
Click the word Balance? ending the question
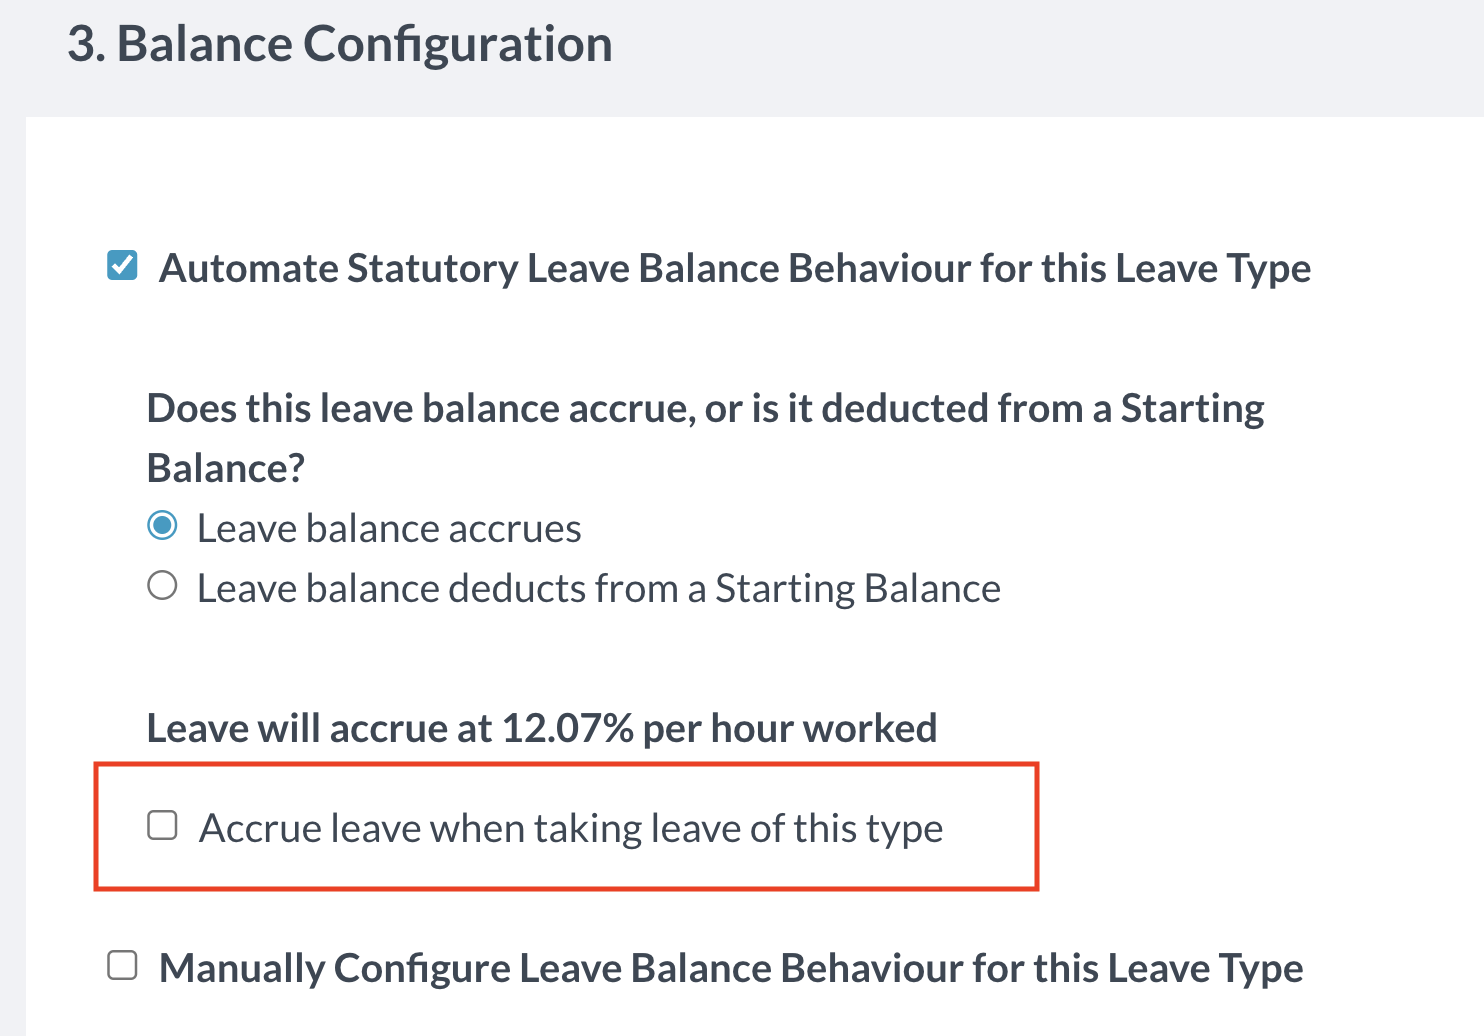click(x=225, y=468)
